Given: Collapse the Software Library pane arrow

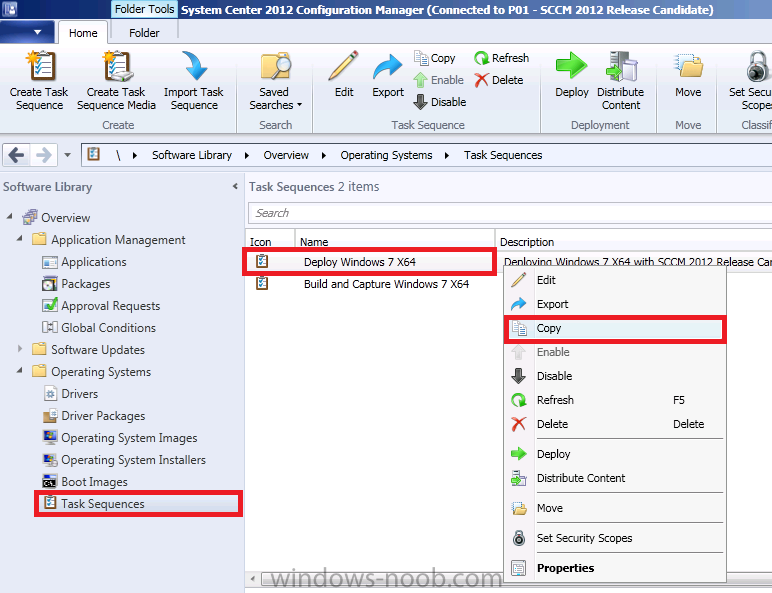Looking at the screenshot, I should point(235,186).
